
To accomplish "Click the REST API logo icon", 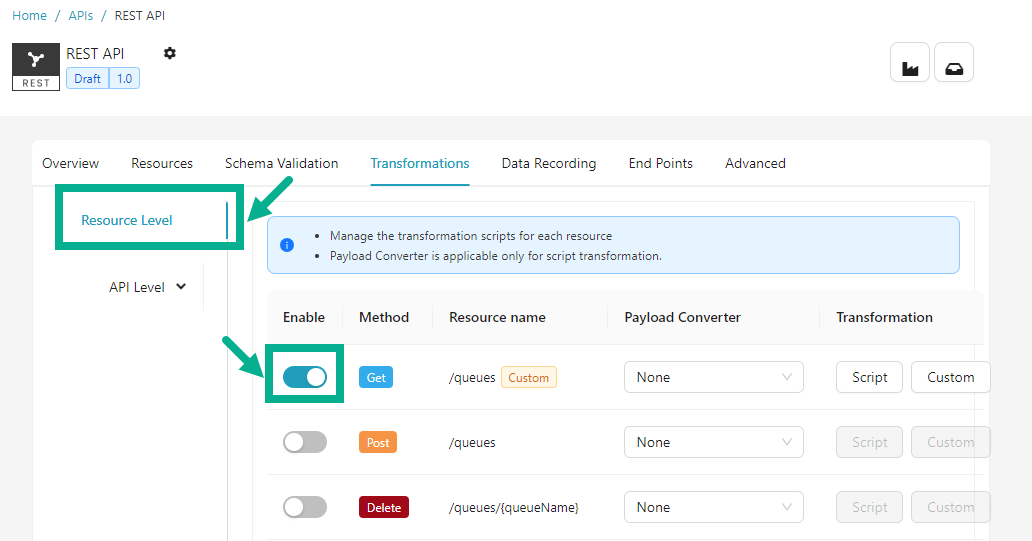I will [36, 67].
